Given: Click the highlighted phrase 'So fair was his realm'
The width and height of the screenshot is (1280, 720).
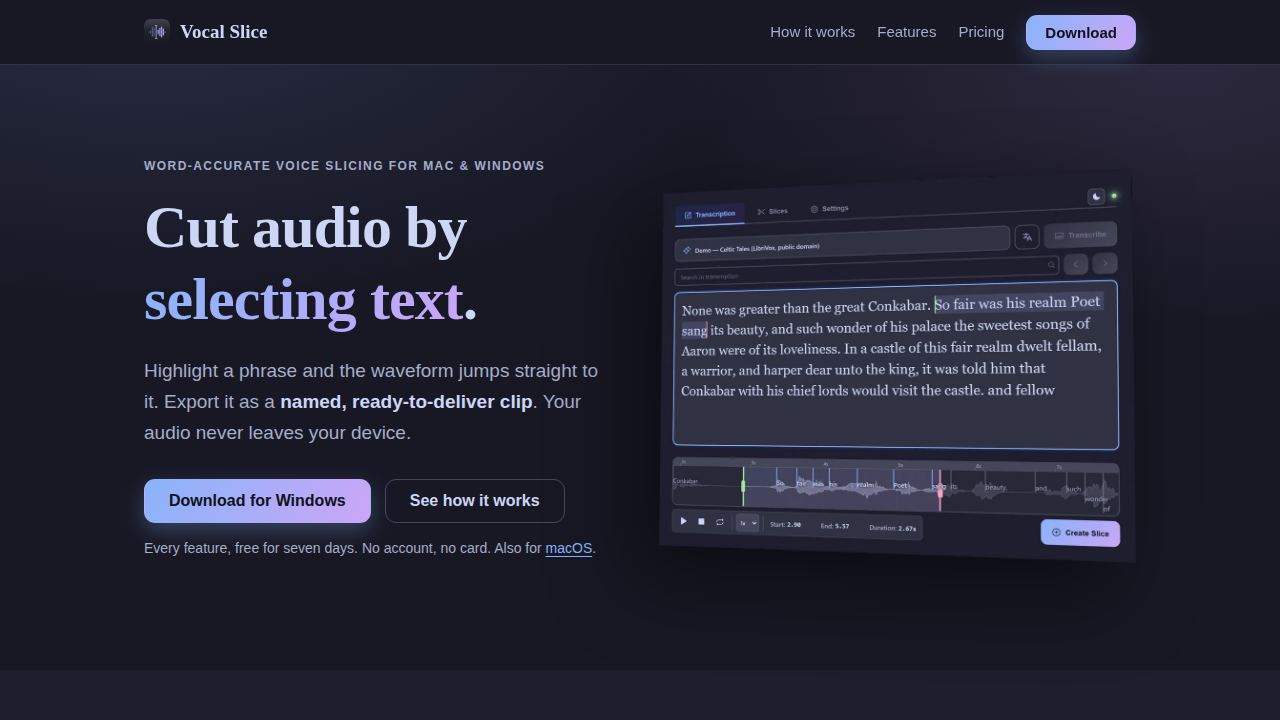Looking at the screenshot, I should click(1001, 303).
